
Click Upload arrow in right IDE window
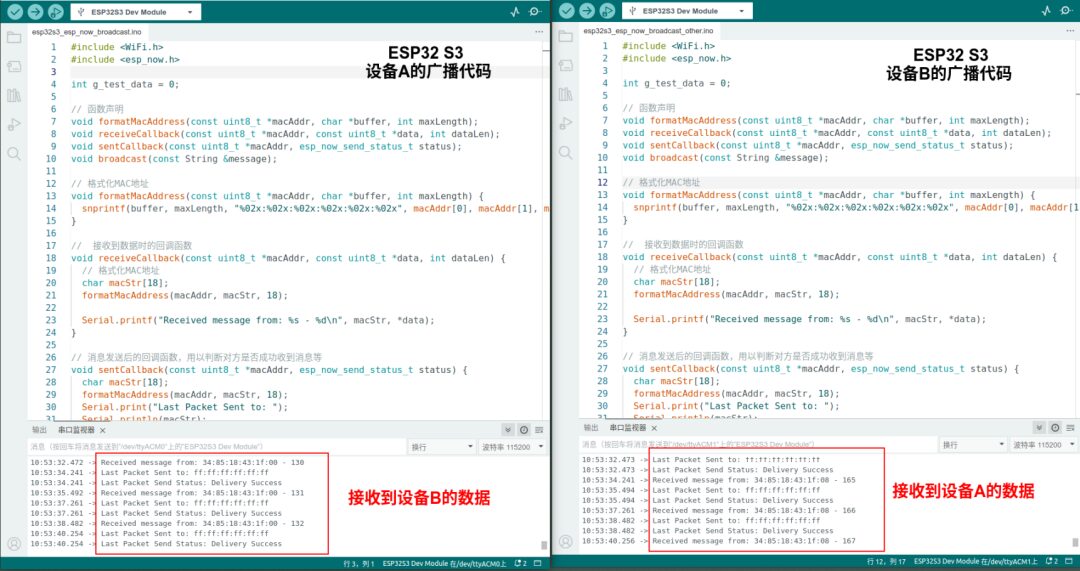587,11
